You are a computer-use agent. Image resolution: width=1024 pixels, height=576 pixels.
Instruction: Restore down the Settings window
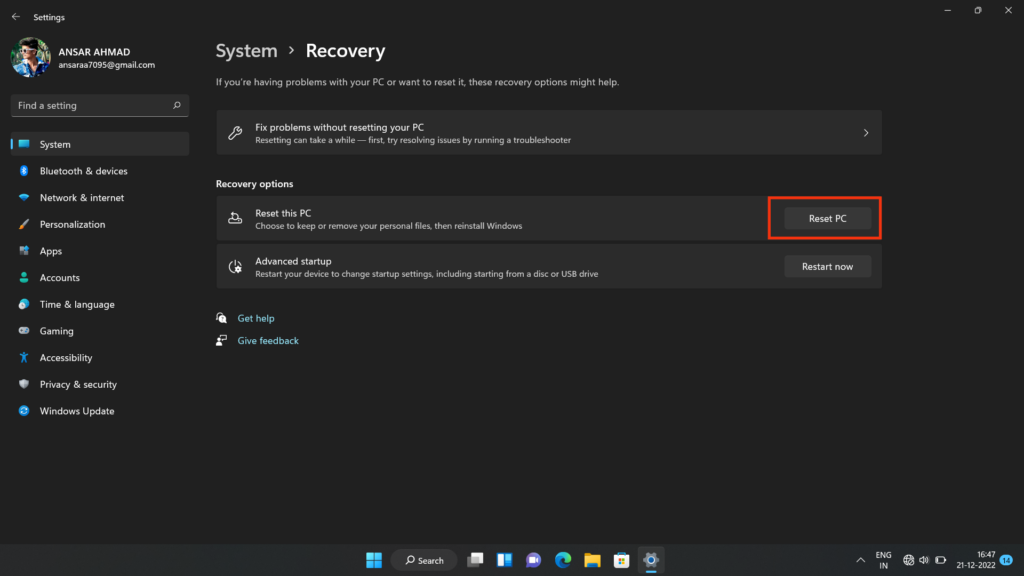pos(978,10)
